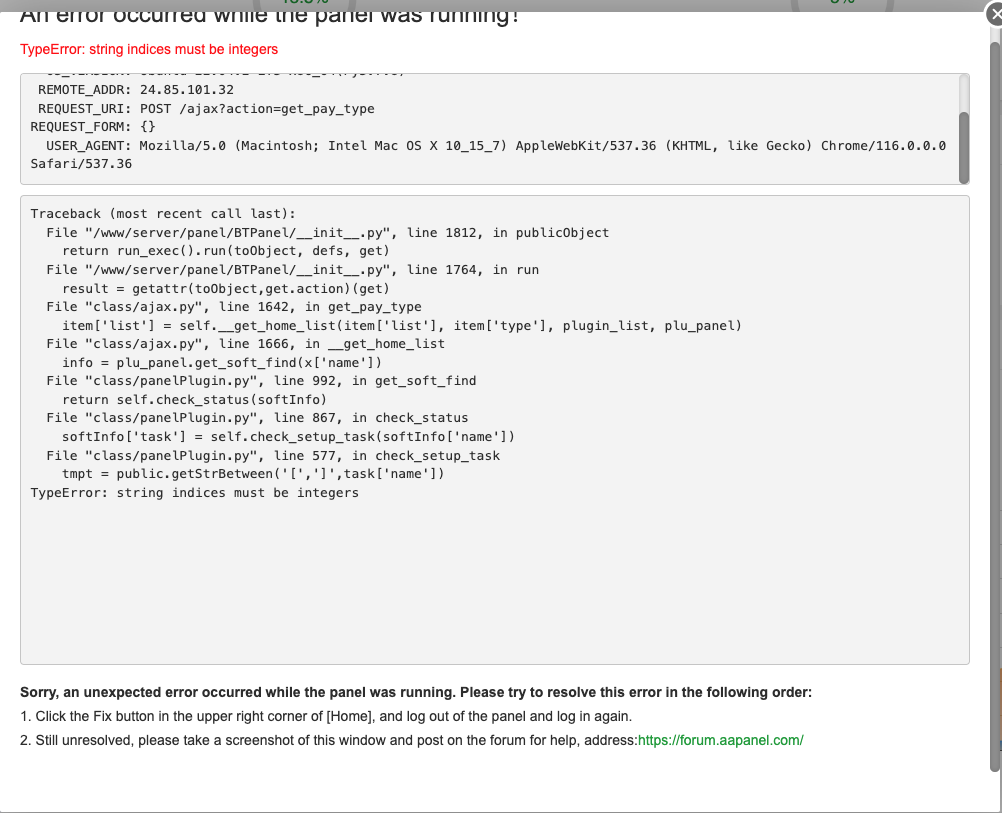Click step 1 'Click the Fix button' instruction
1002x813 pixels.
pos(326,716)
